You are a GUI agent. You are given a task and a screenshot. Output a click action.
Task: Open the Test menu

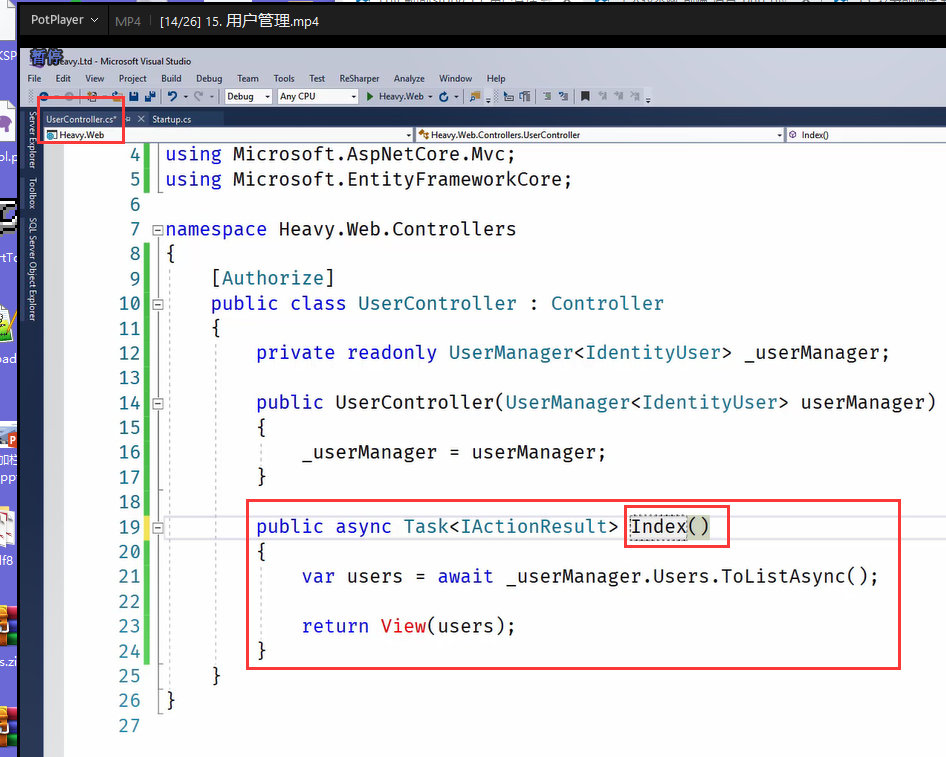click(317, 78)
